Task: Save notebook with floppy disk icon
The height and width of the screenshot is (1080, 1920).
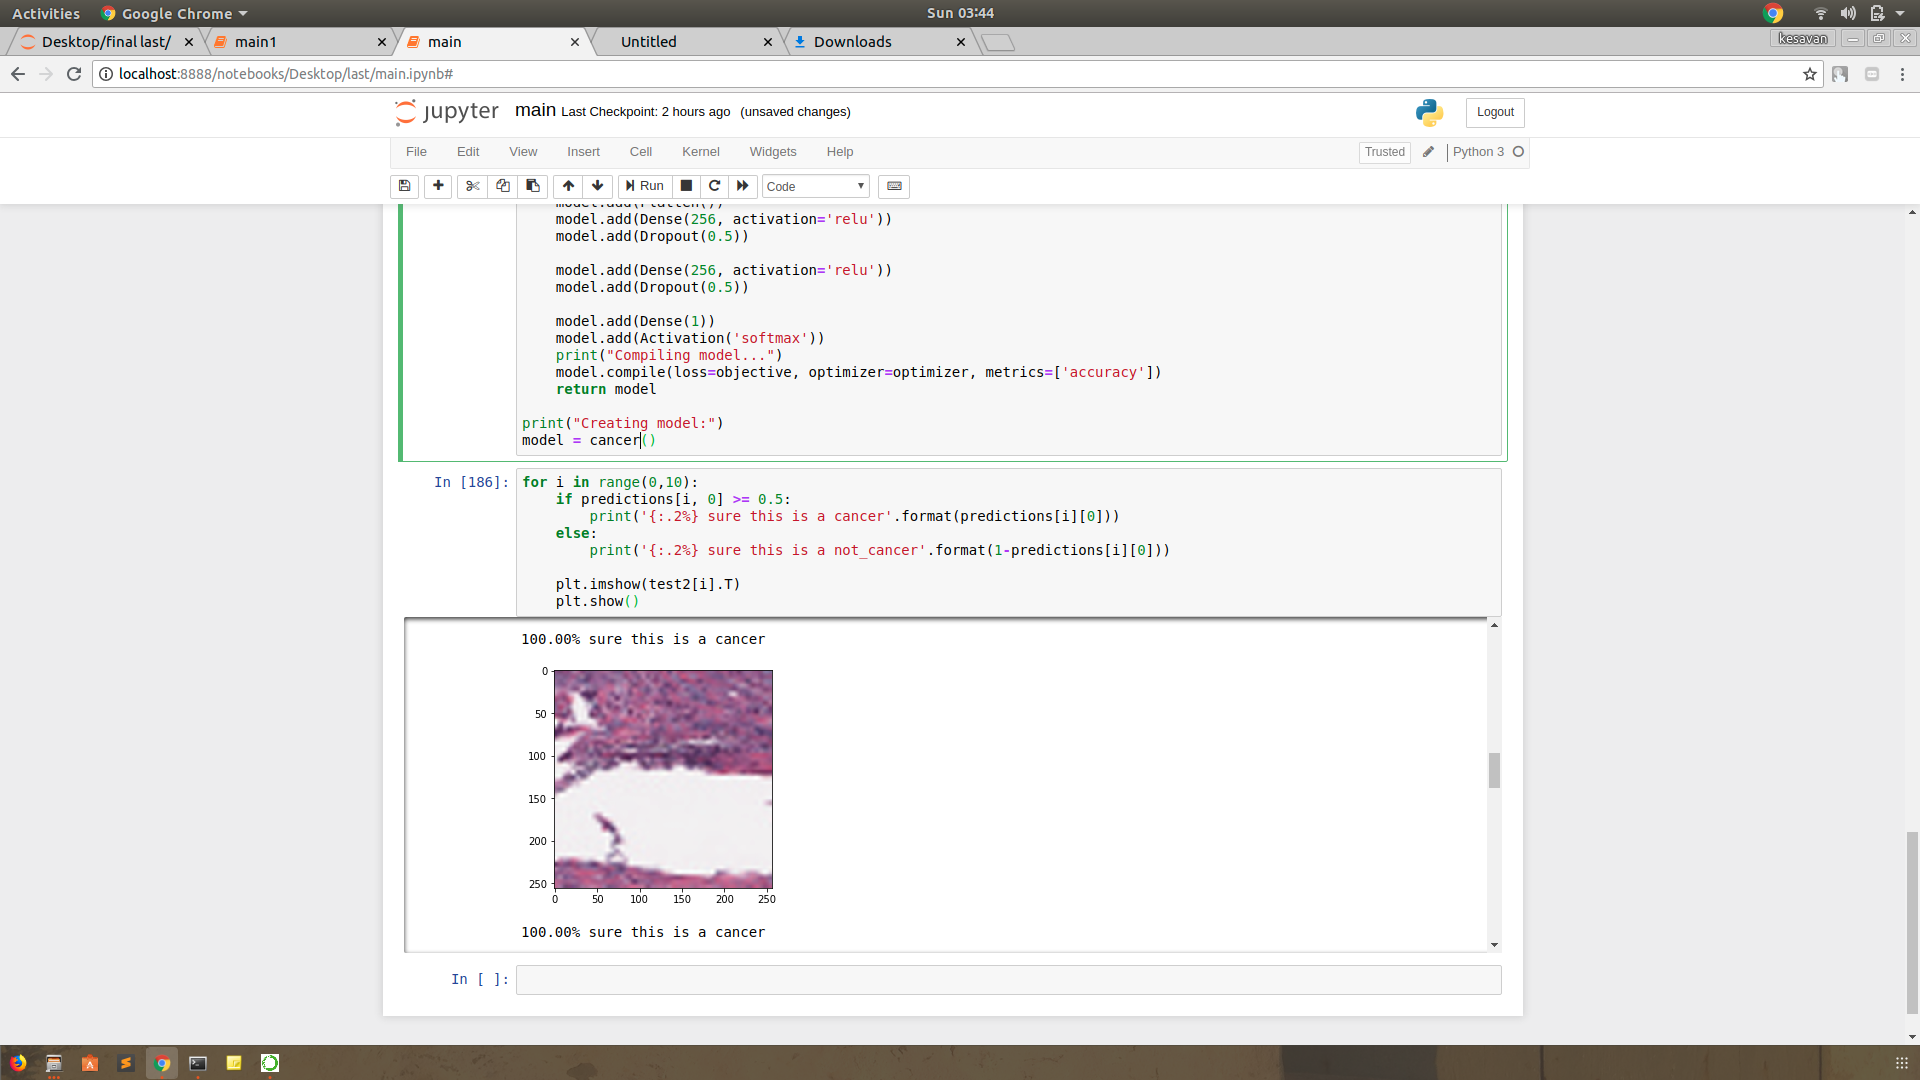Action: (x=404, y=186)
